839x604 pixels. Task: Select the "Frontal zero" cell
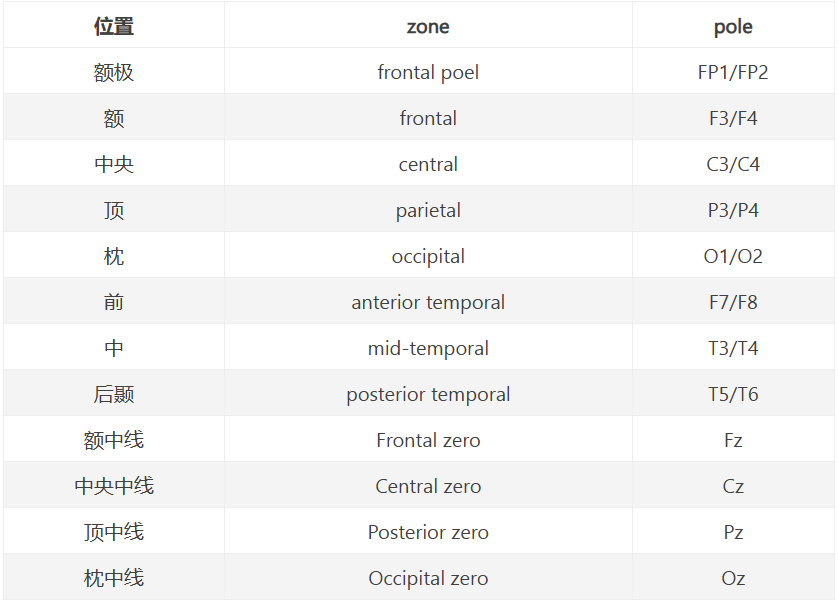tap(428, 440)
